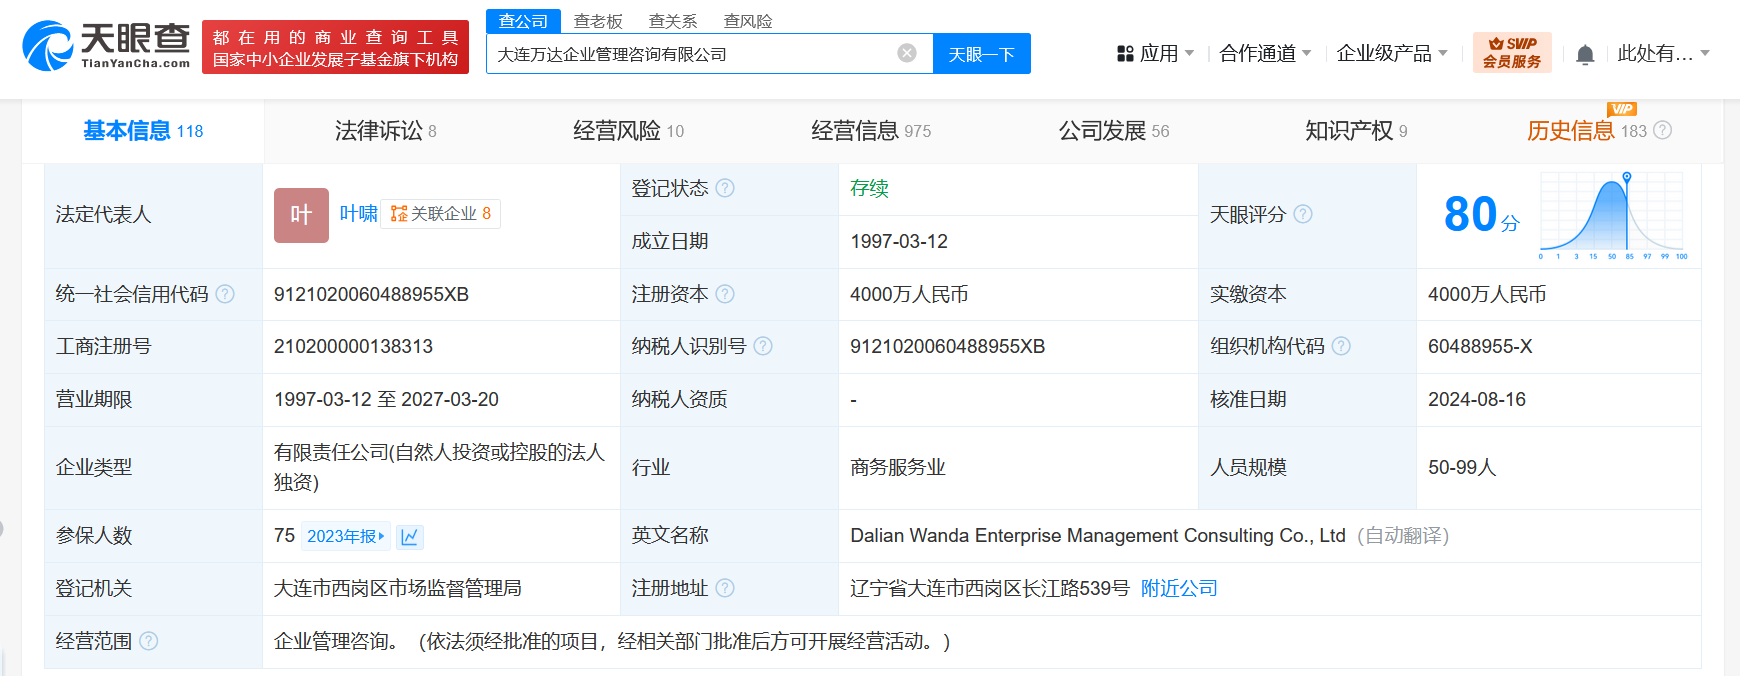The image size is (1740, 676).
Task: Click registration number 210200000138313
Action: point(353,346)
